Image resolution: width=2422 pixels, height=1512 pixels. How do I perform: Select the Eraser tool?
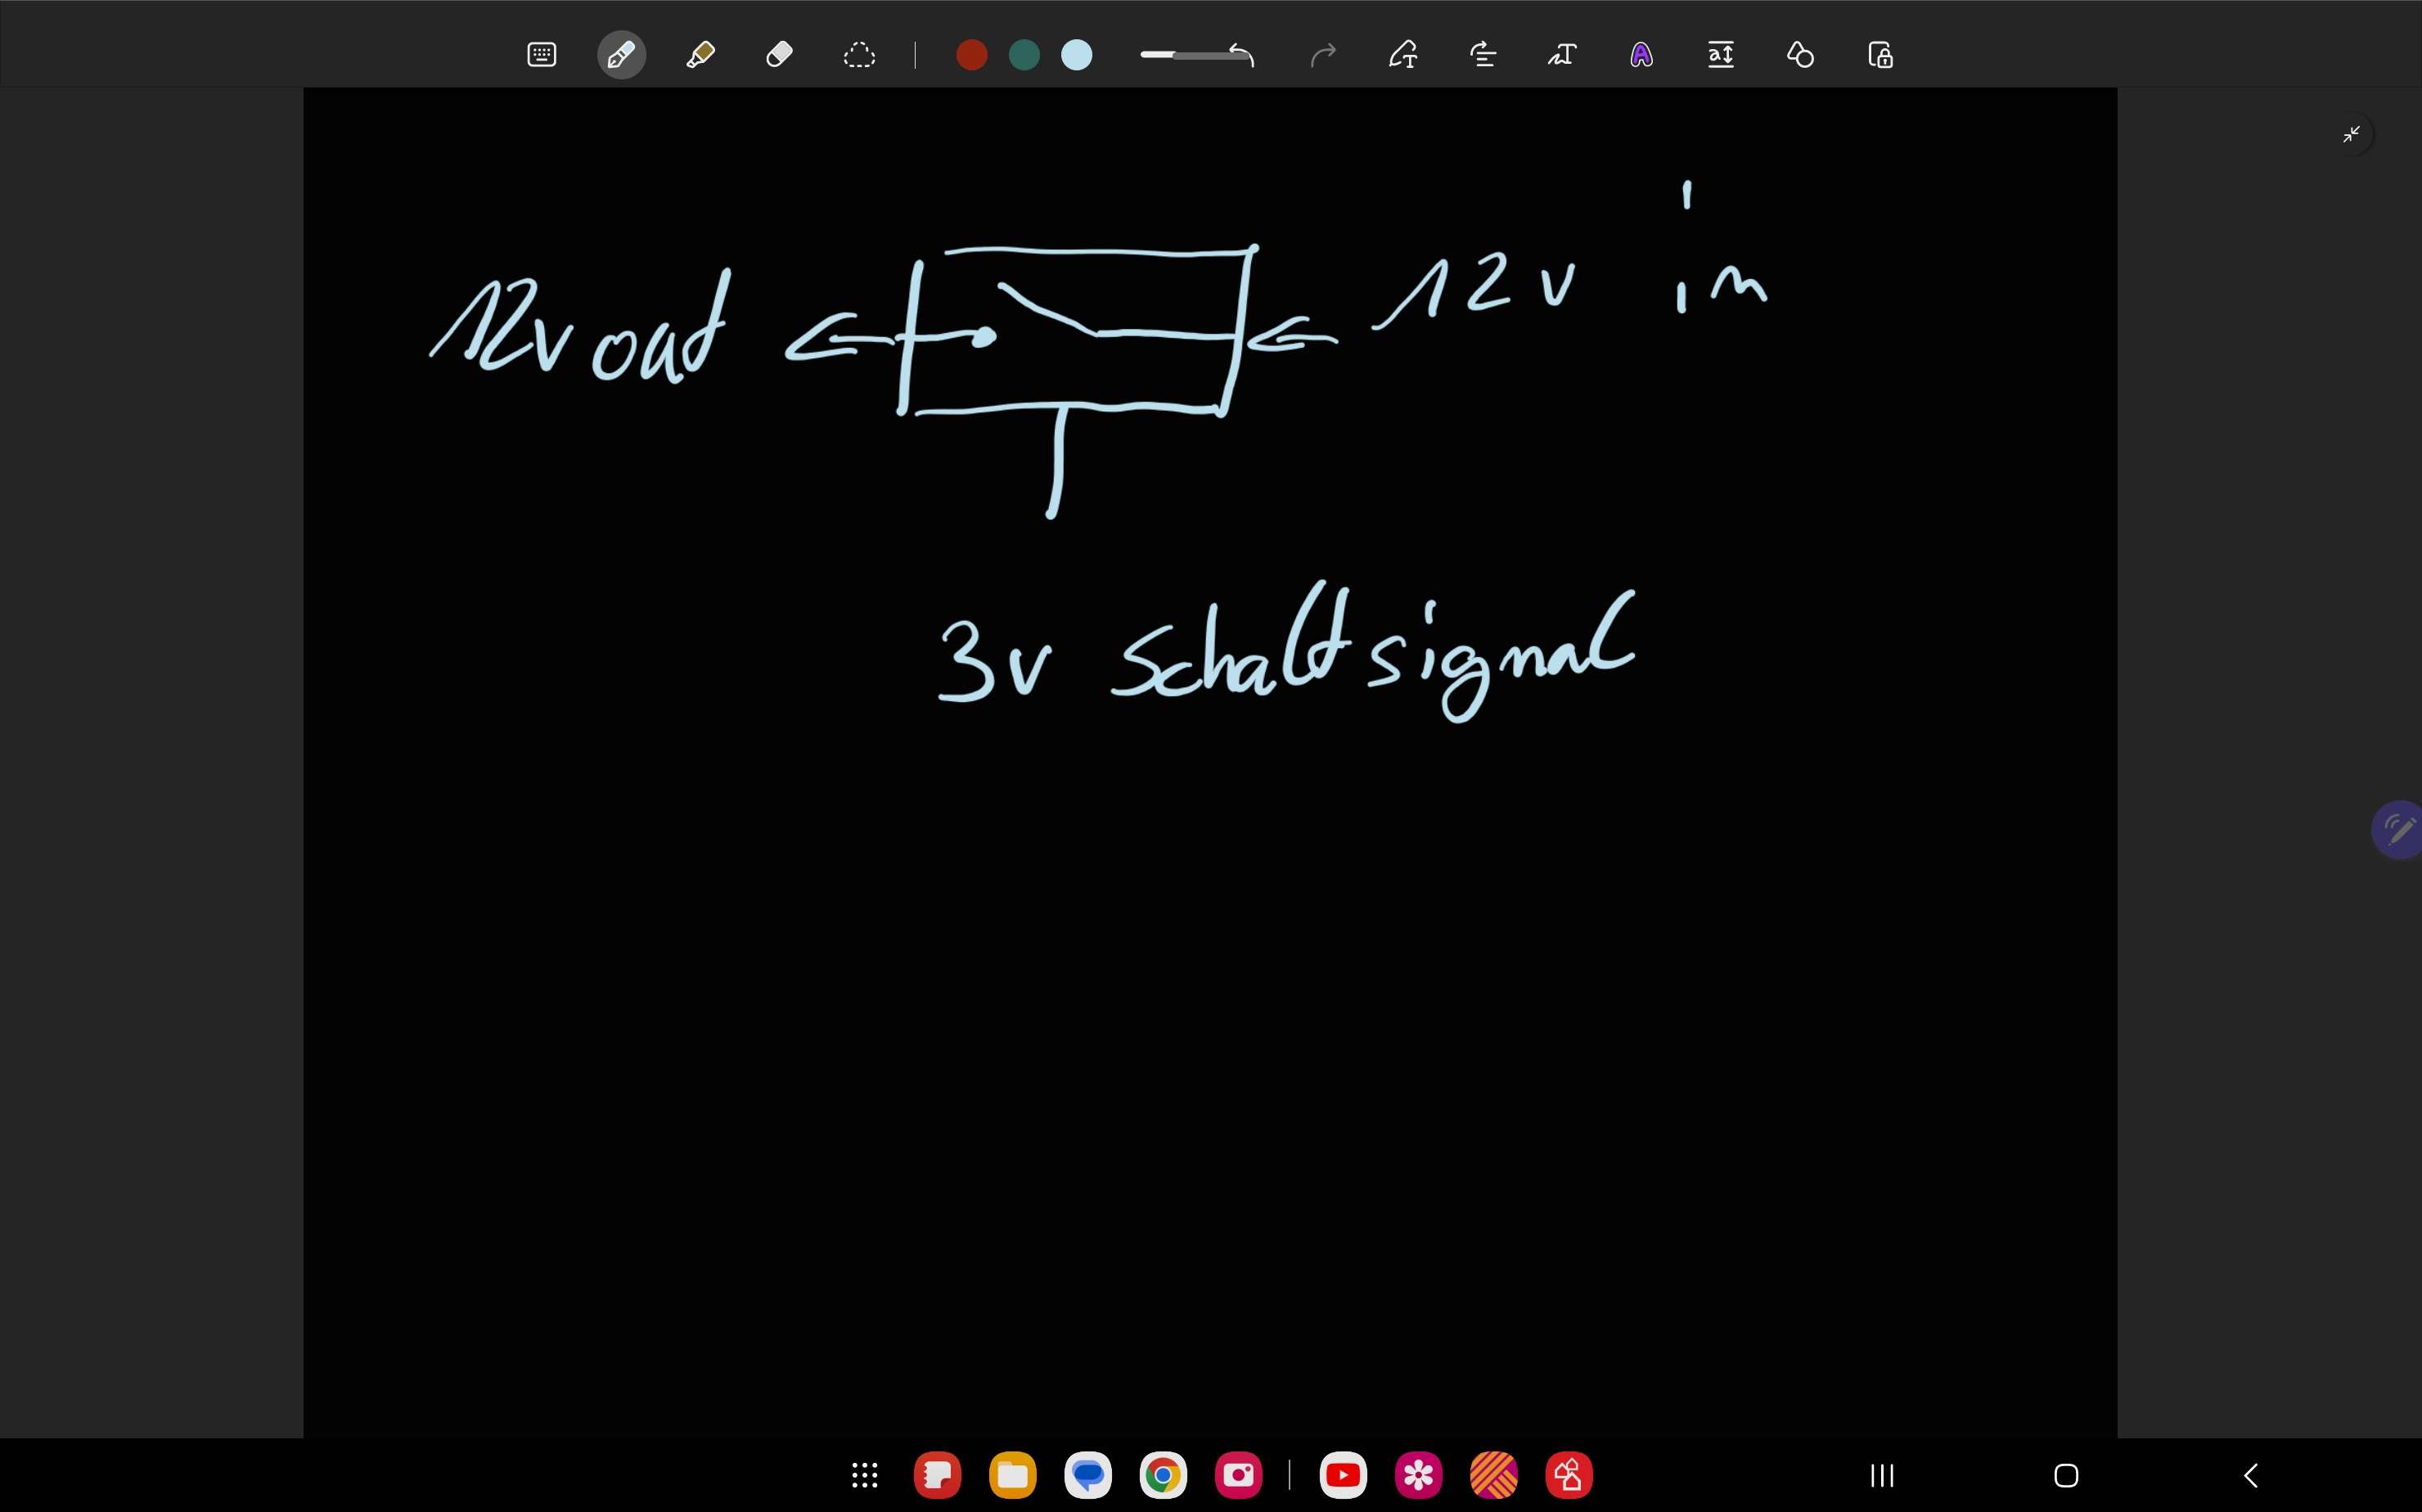click(x=779, y=55)
